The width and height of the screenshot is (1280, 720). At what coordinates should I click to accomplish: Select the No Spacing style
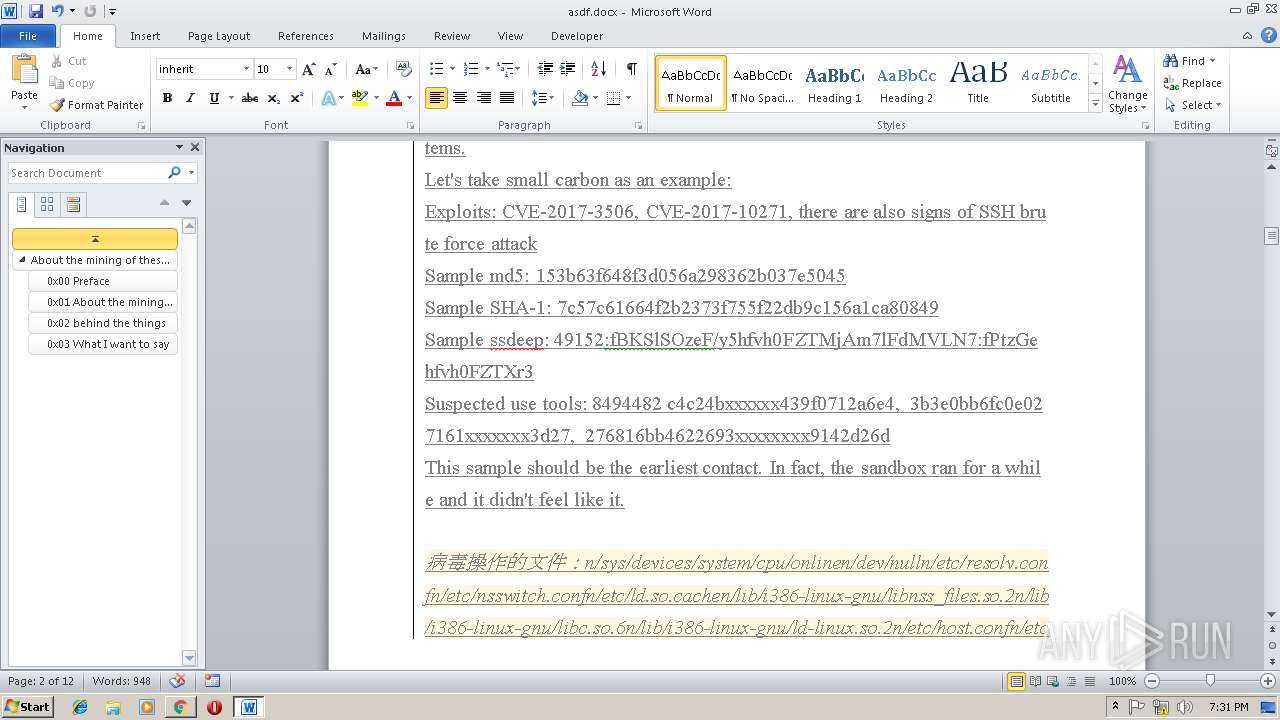[x=762, y=83]
